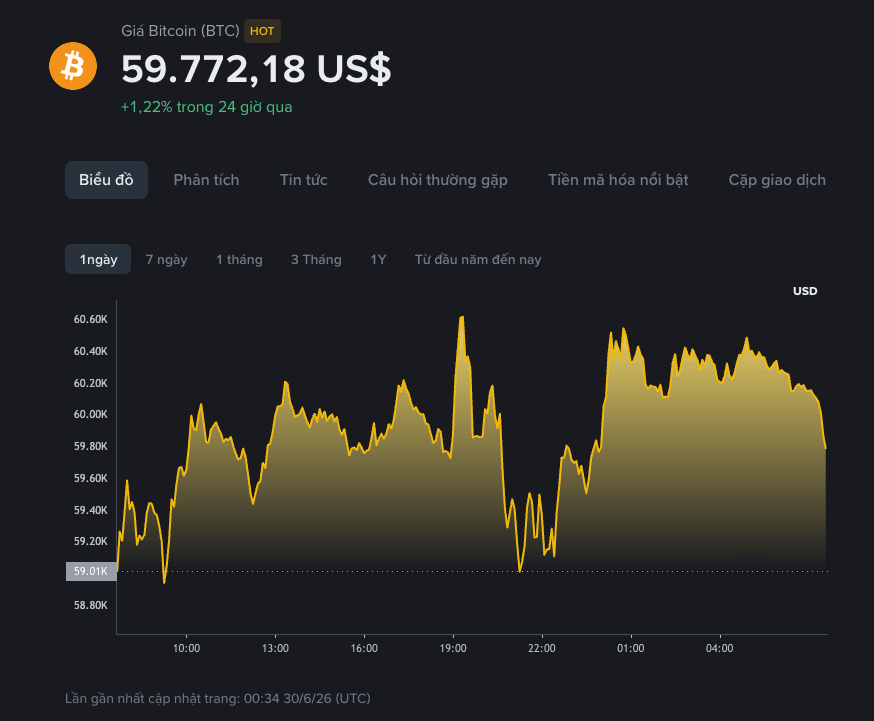Click the 60.20K y-axis label
The width and height of the screenshot is (874, 721).
[x=90, y=383]
